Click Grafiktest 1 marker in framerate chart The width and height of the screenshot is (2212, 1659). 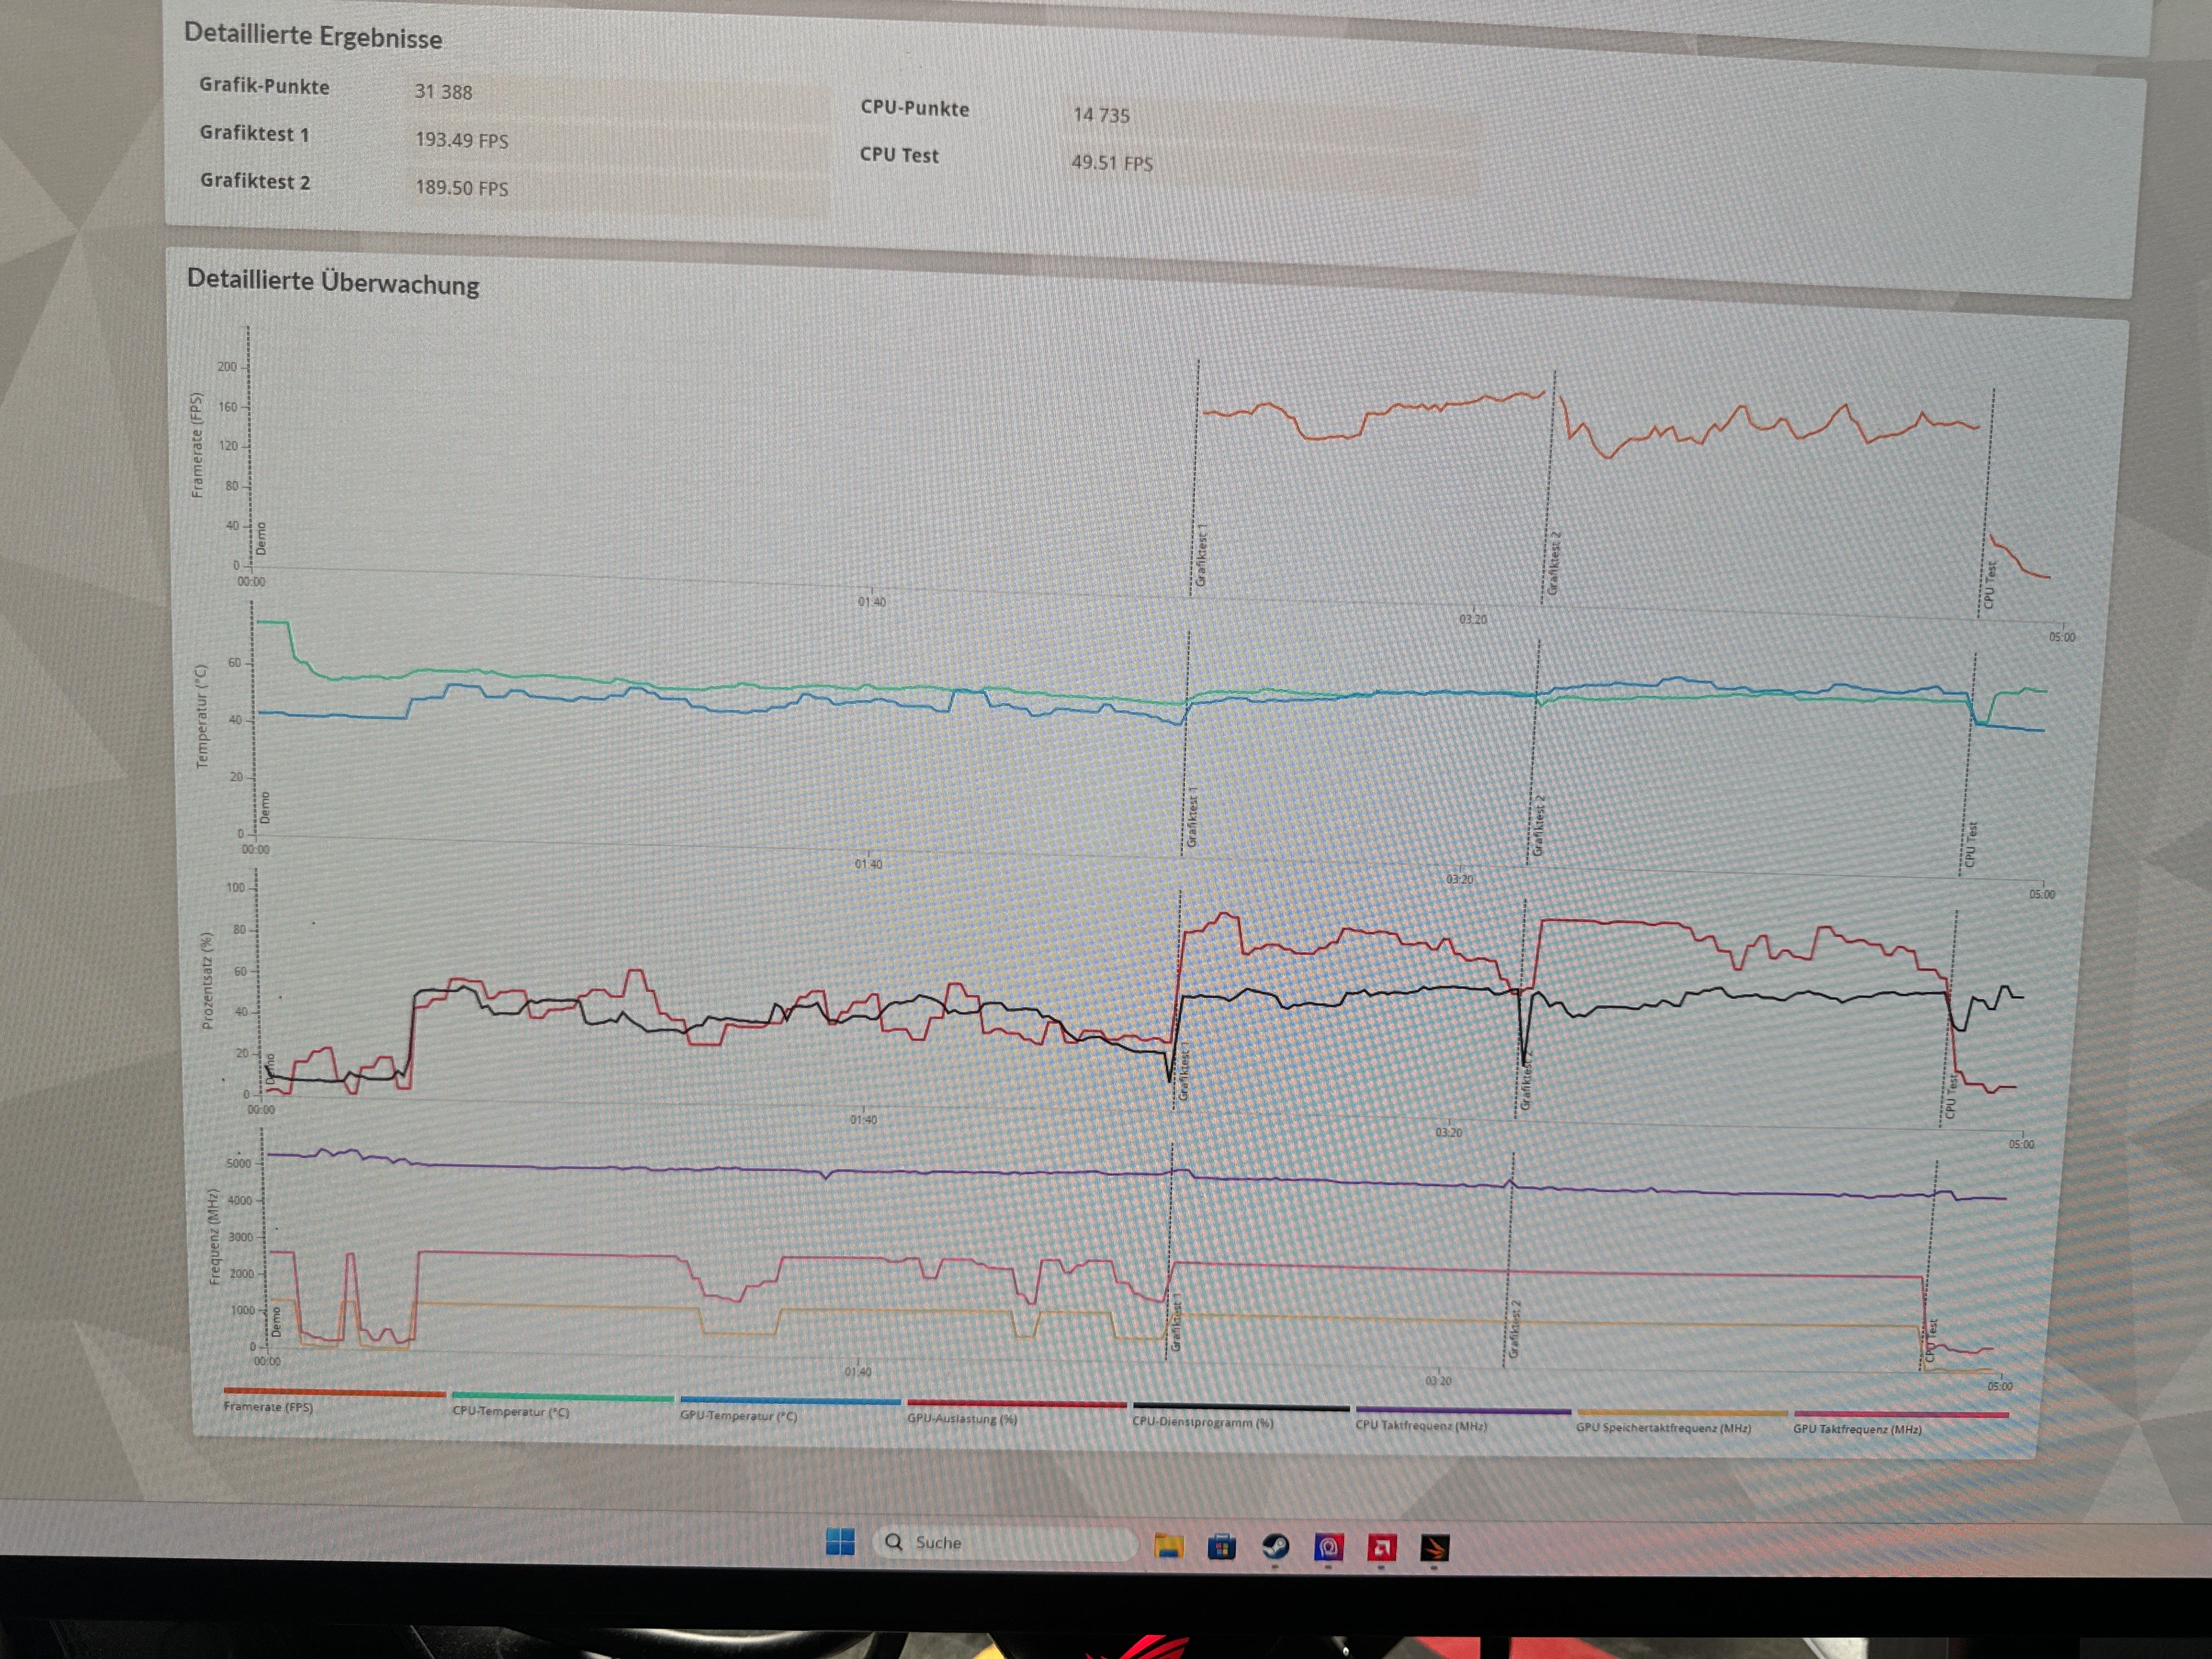tap(1201, 555)
